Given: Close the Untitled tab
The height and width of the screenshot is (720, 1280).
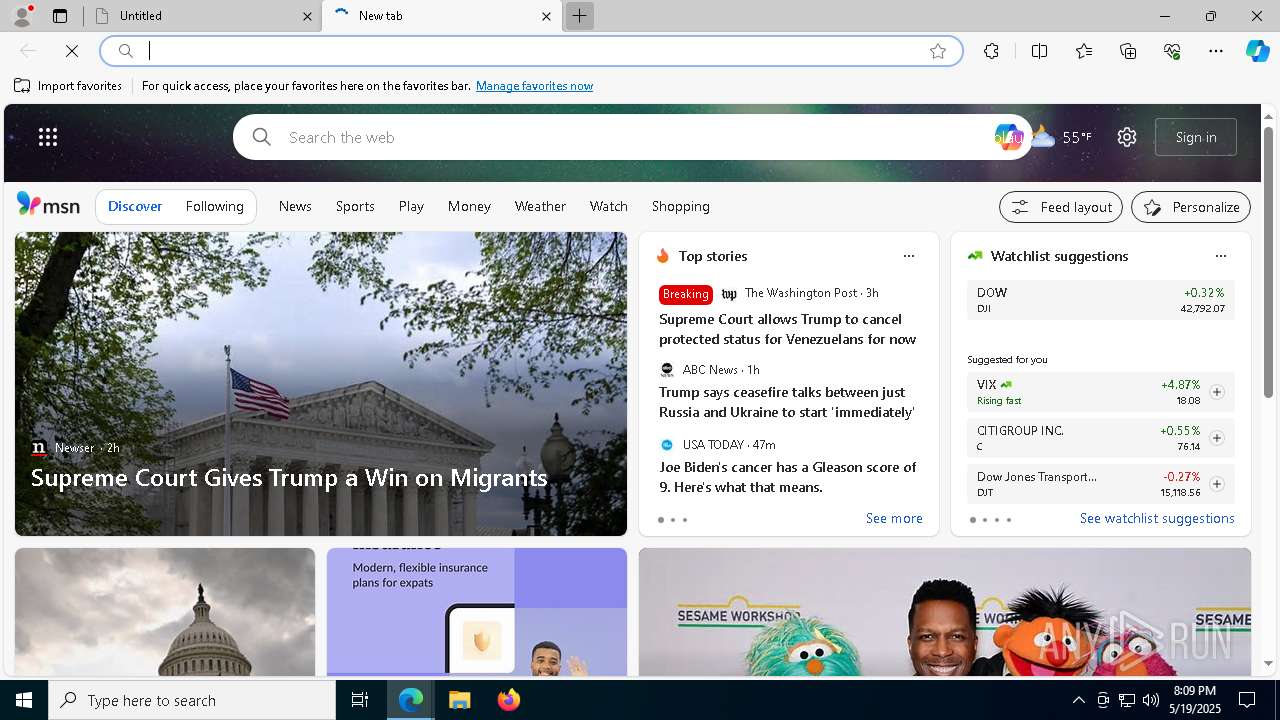Looking at the screenshot, I should click(308, 16).
